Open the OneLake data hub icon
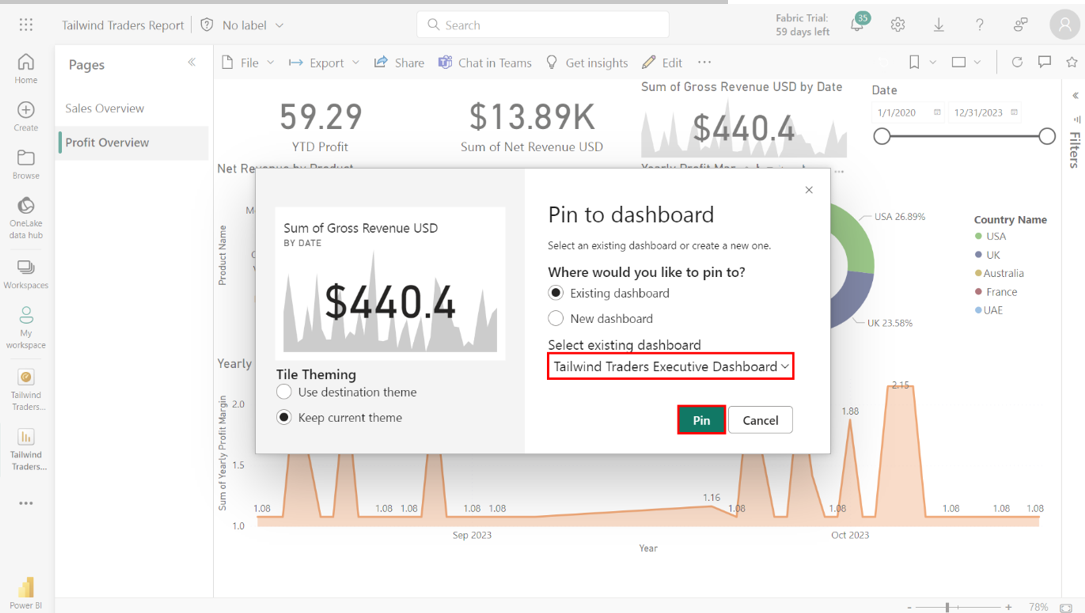This screenshot has height=613, width=1085. coord(26,207)
